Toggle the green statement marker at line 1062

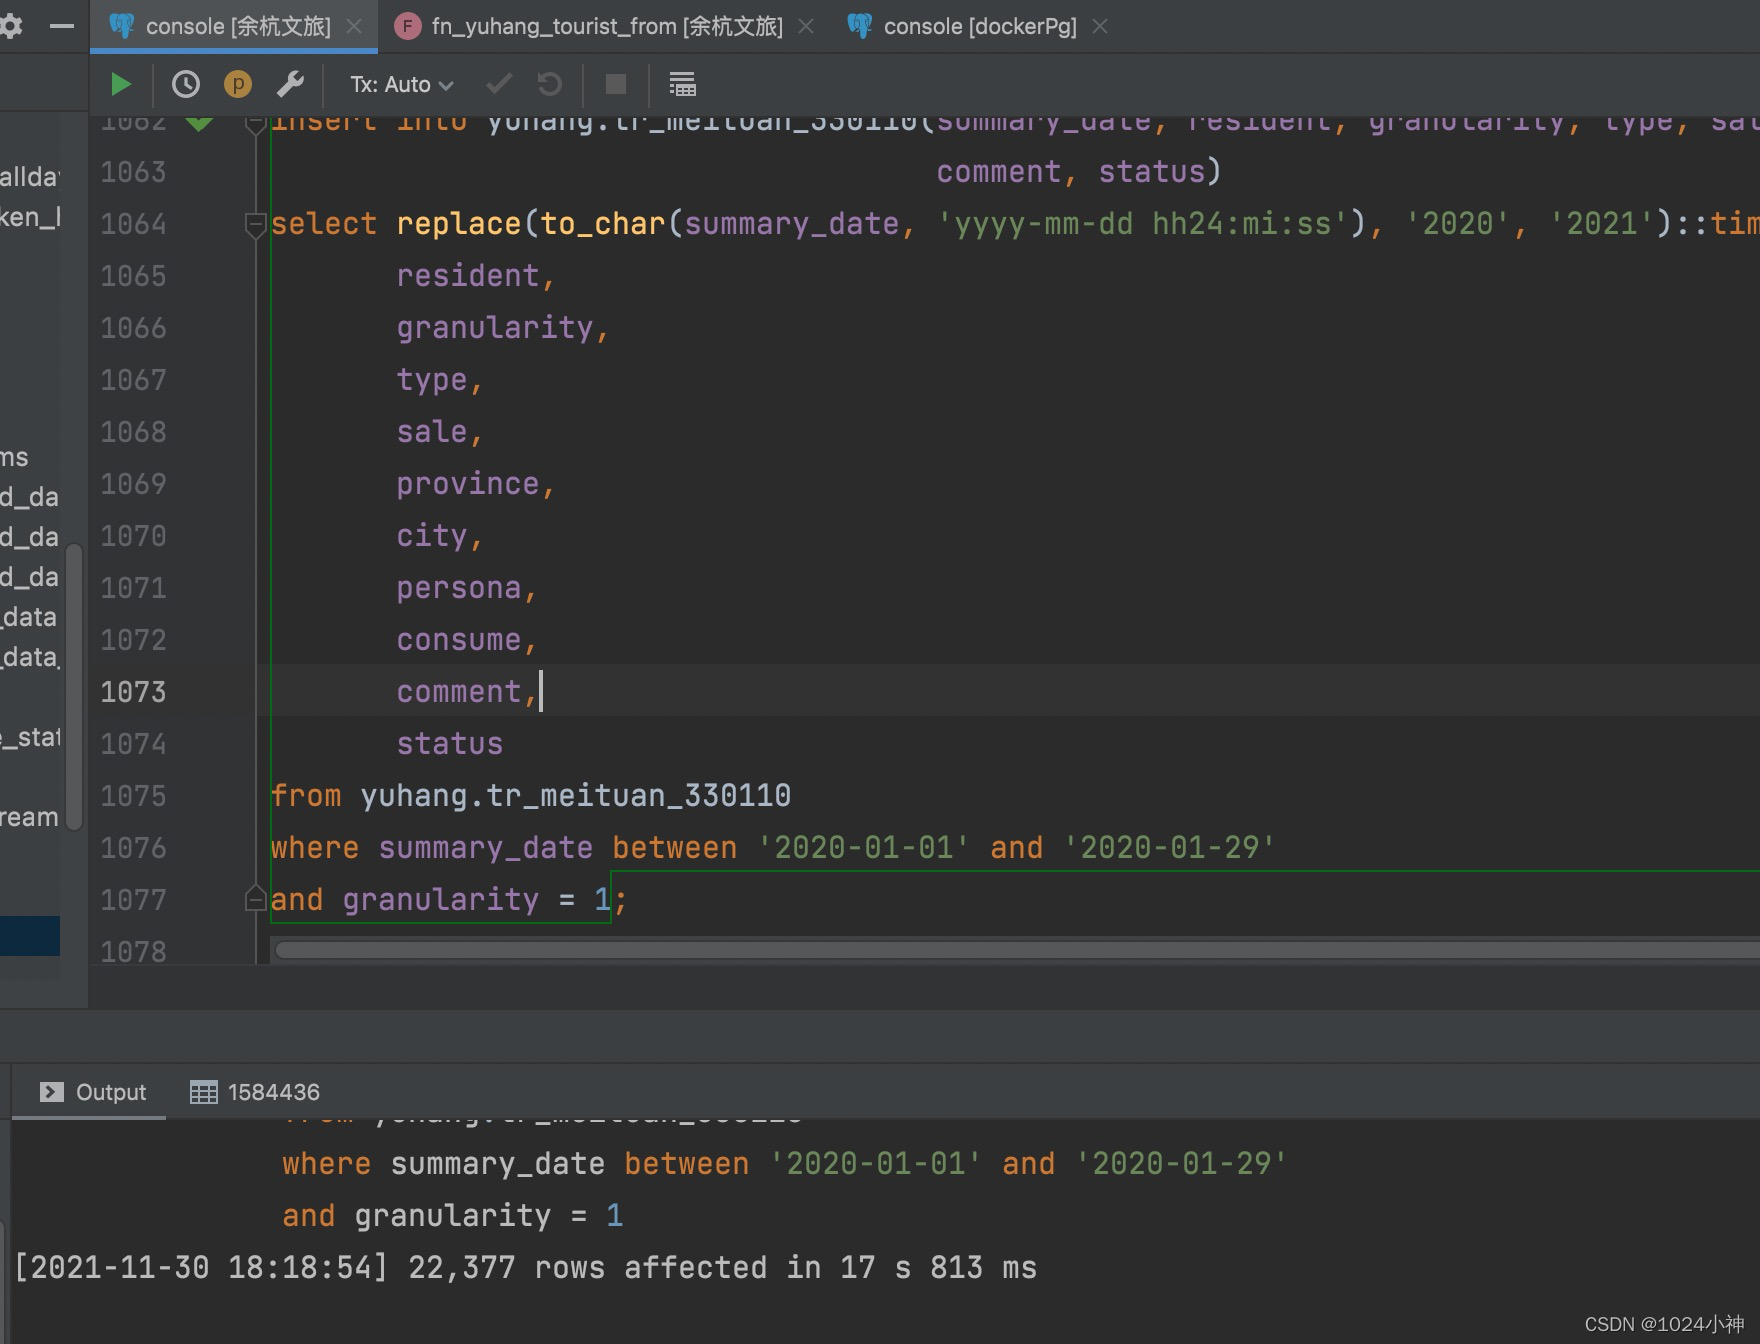tap(200, 122)
